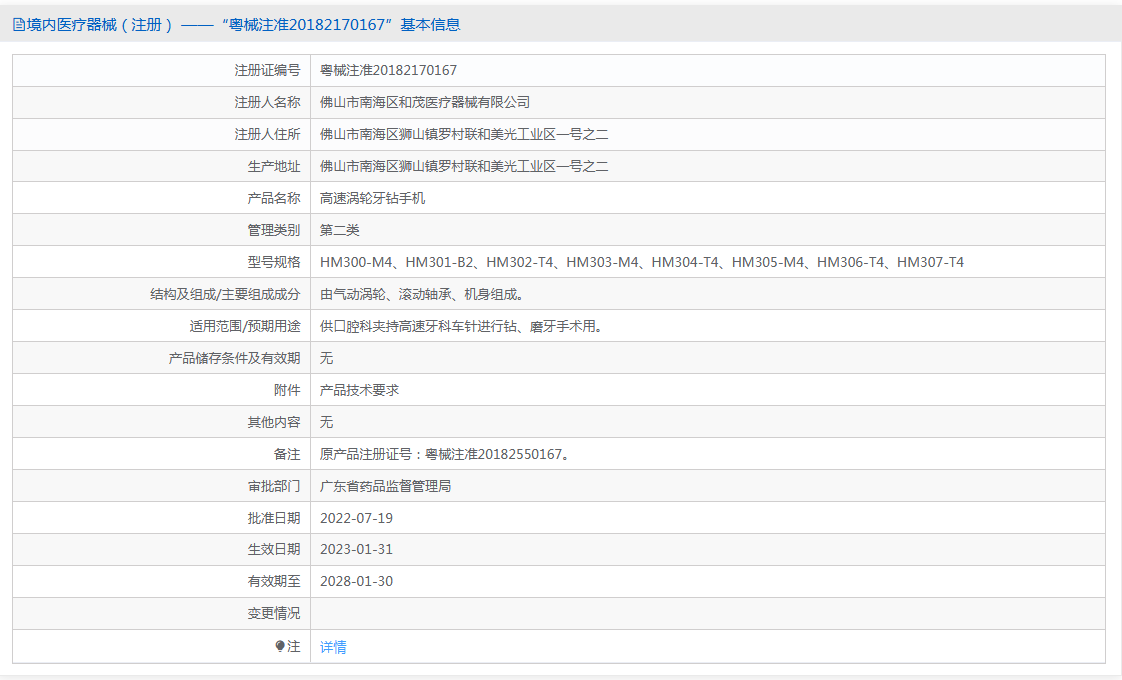
Task: Click the 结构及组成/主要组成成分 label
Action: pos(225,294)
